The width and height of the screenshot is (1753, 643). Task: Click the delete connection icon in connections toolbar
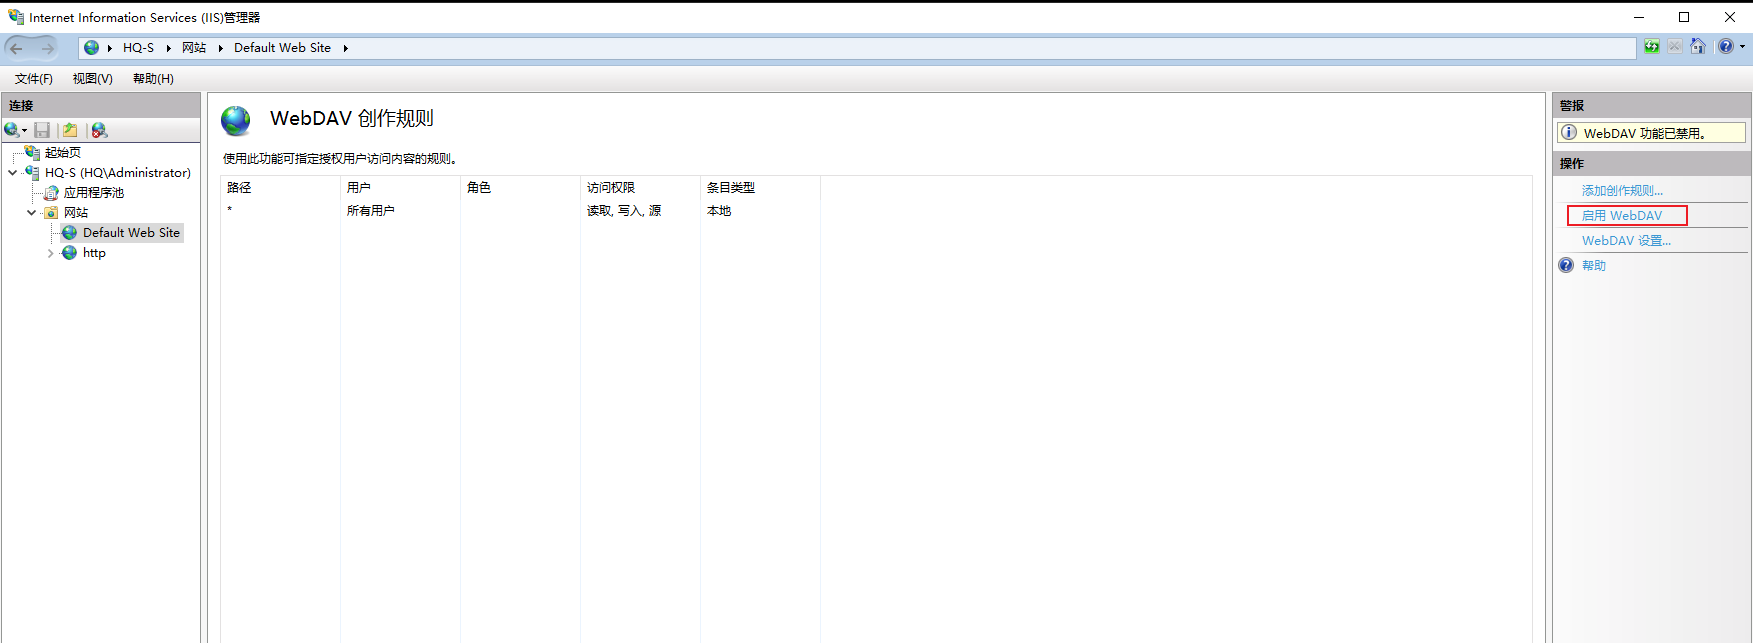coord(99,130)
